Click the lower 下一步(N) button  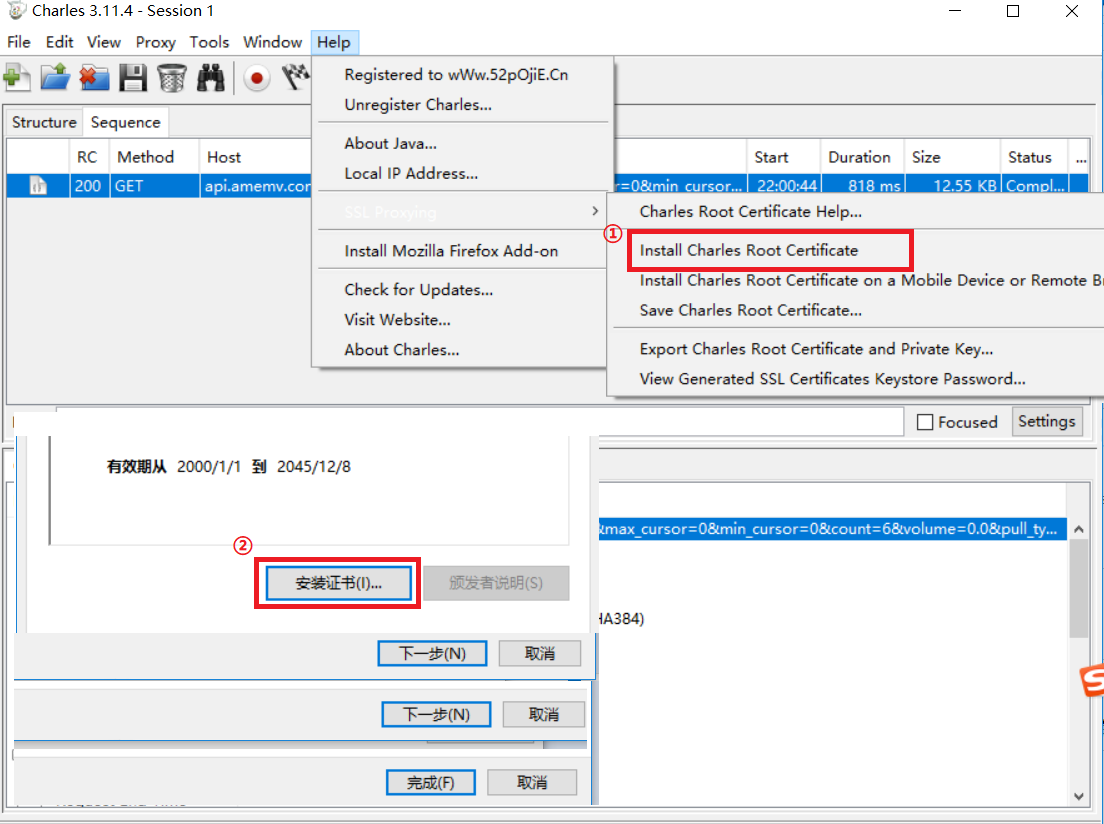[436, 714]
